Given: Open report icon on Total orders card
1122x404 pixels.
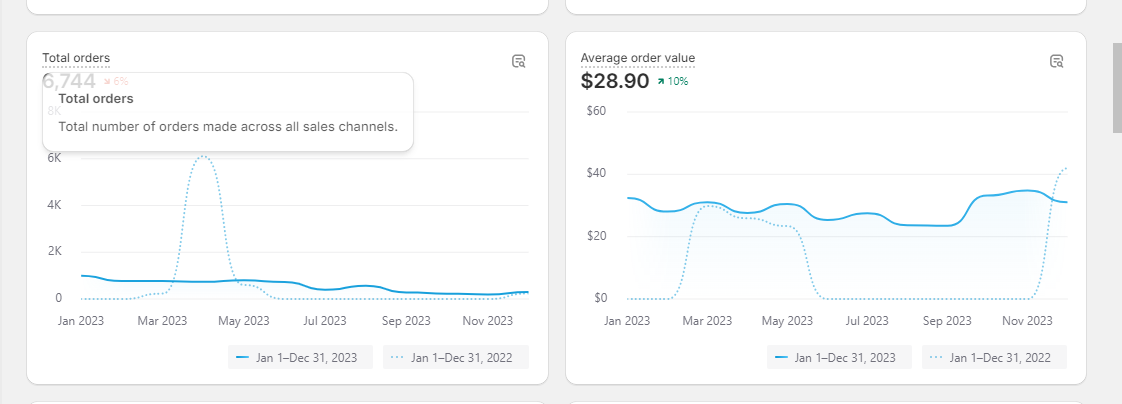Looking at the screenshot, I should tap(519, 61).
